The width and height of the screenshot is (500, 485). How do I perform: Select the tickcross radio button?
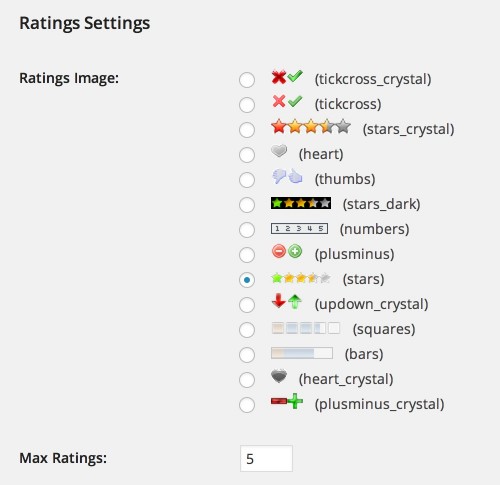tap(247, 105)
